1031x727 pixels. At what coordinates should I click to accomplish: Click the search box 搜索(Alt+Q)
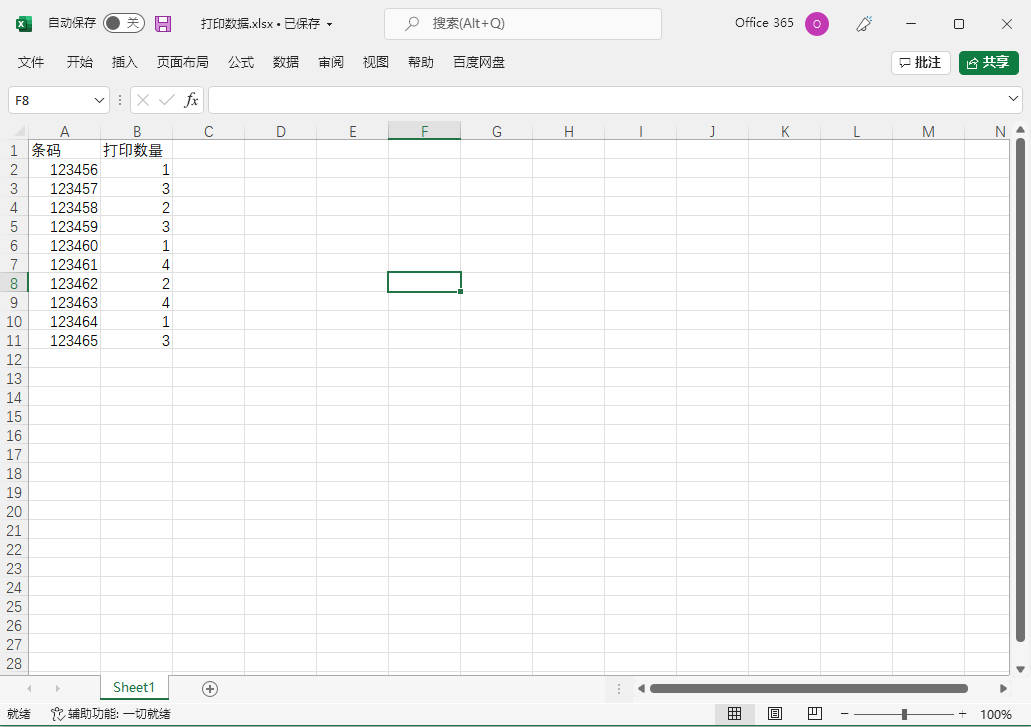coord(523,23)
